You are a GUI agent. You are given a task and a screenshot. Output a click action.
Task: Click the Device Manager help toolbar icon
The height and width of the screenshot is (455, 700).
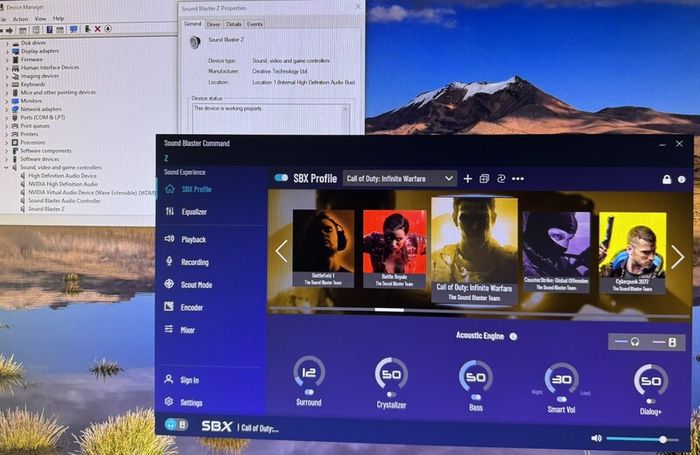click(x=49, y=29)
